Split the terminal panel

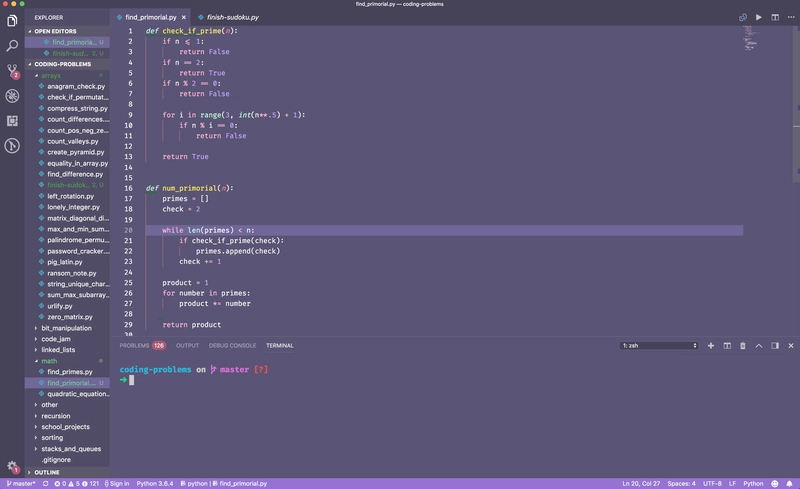(727, 346)
